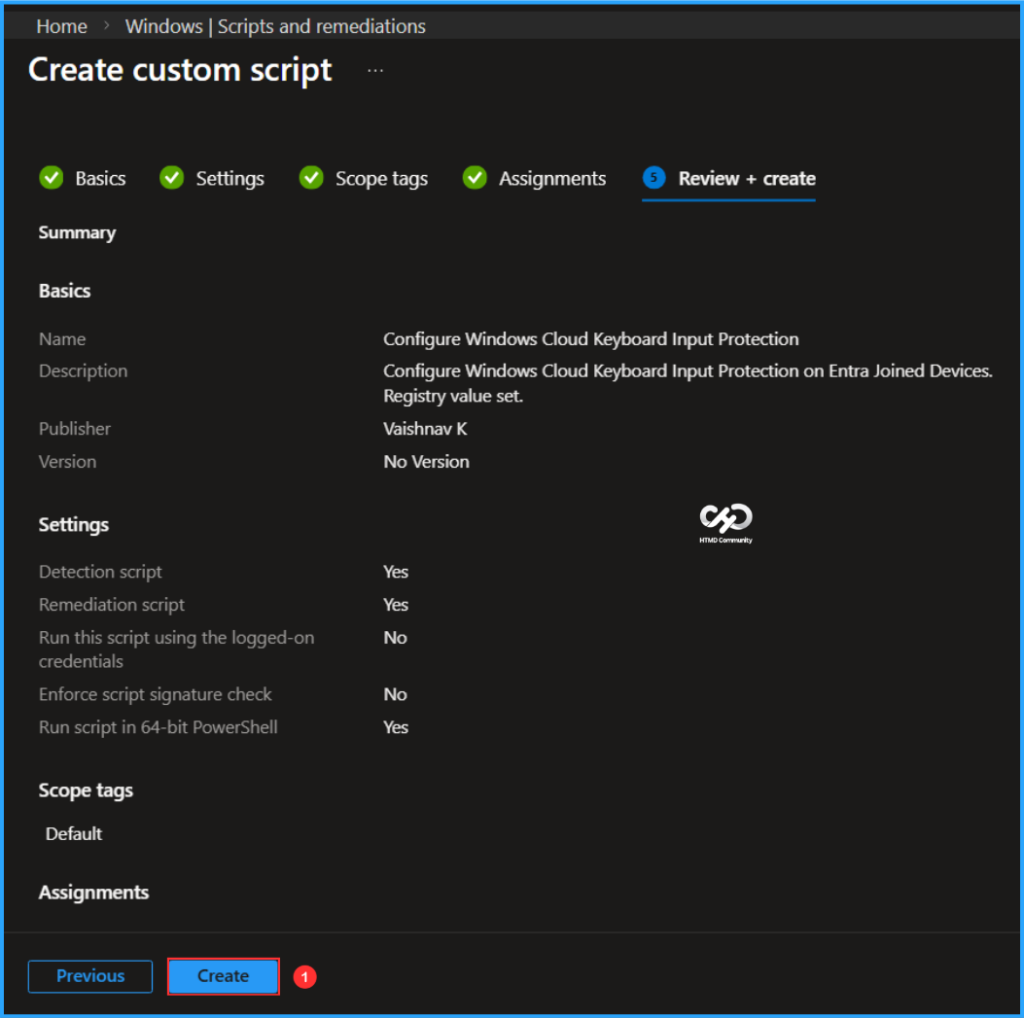Switch to the Basics tab

pyautogui.click(x=100, y=178)
